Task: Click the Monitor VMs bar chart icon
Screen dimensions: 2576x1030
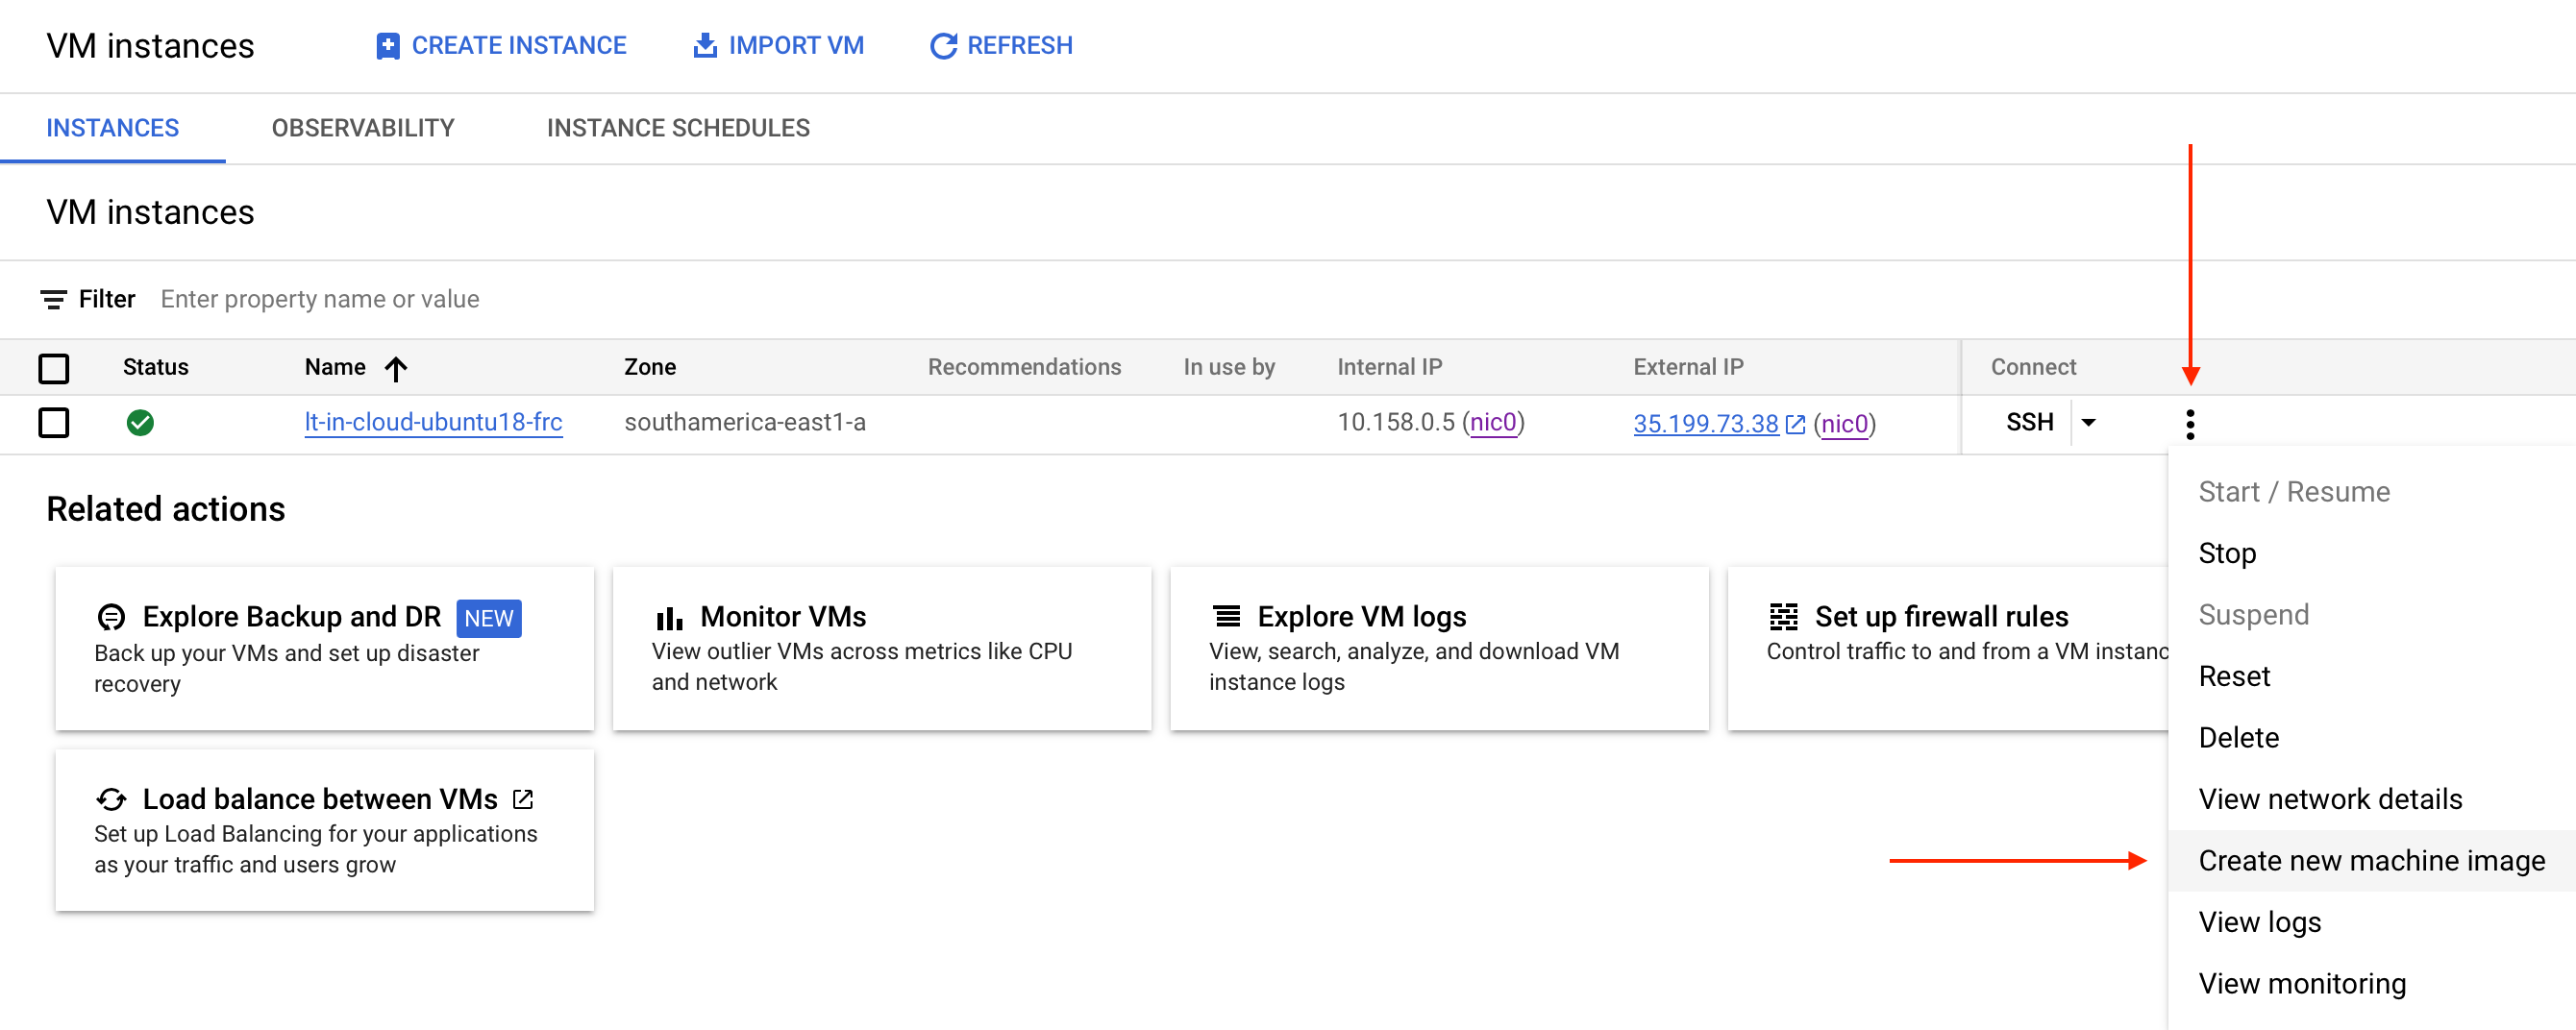Action: tap(669, 619)
